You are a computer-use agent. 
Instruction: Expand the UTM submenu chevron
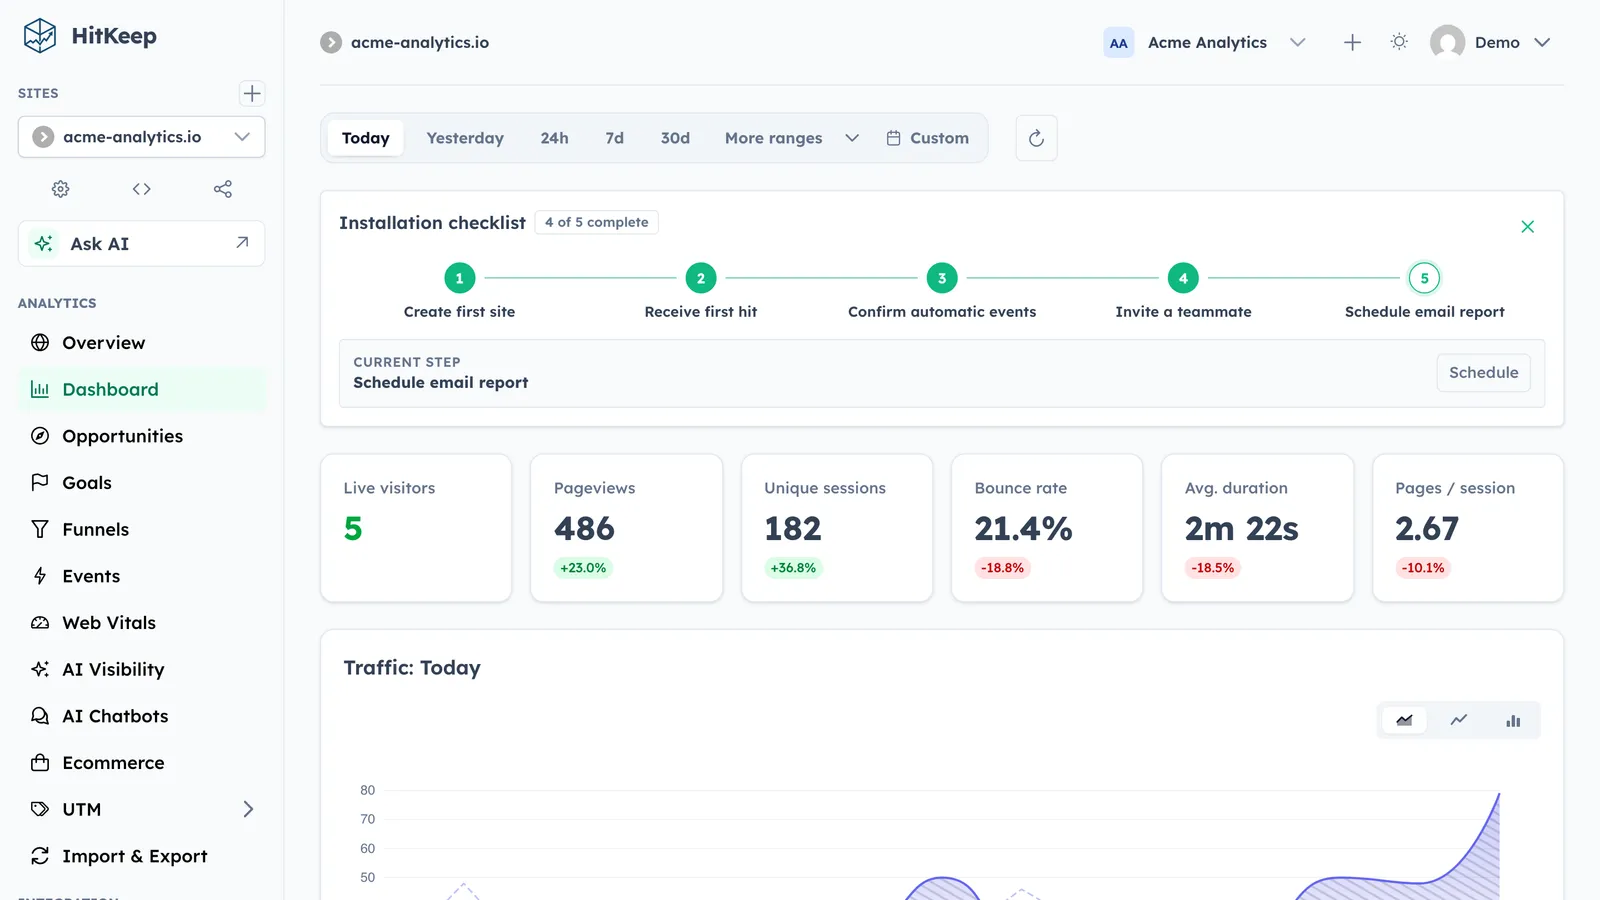click(x=248, y=809)
